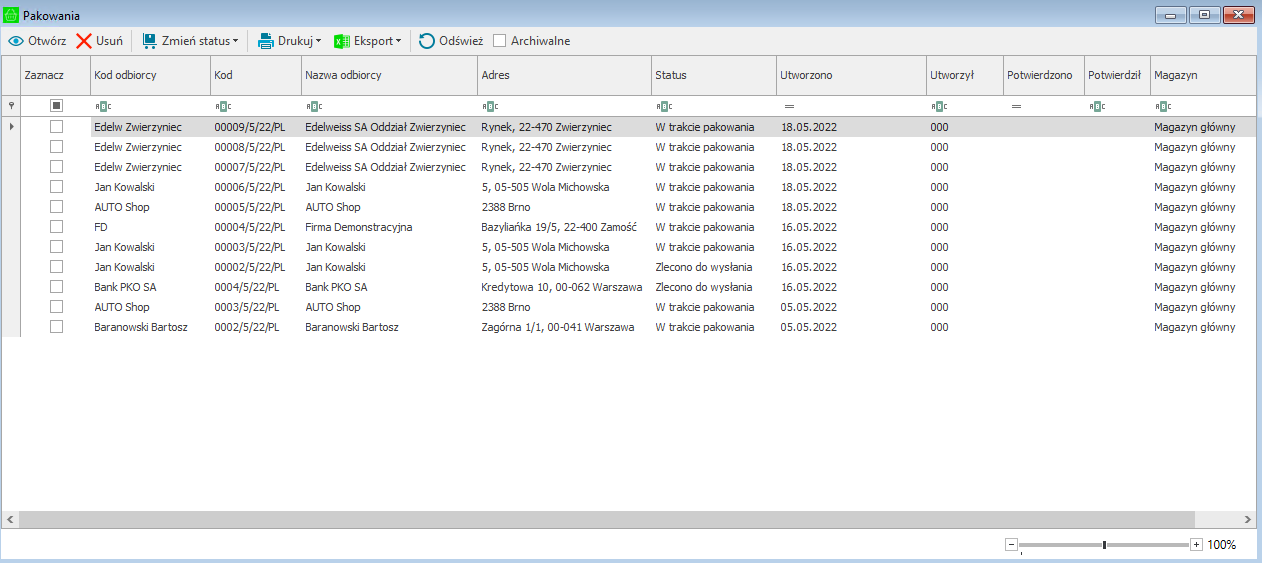Enable the Archiwalne checkbox
Viewport: 1262px width, 563px height.
tap(500, 41)
